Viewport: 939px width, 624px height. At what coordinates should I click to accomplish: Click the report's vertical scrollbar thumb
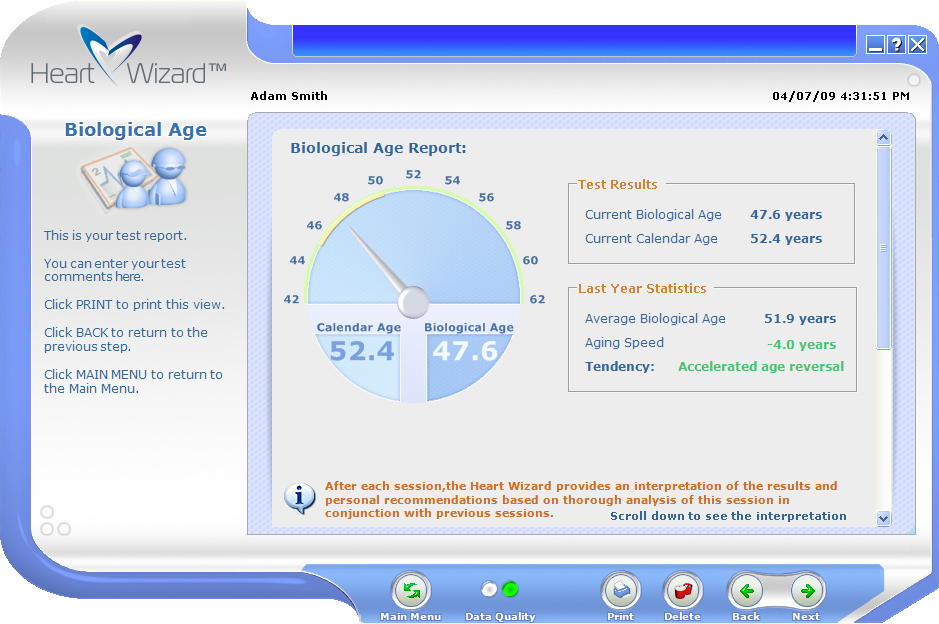coord(883,248)
